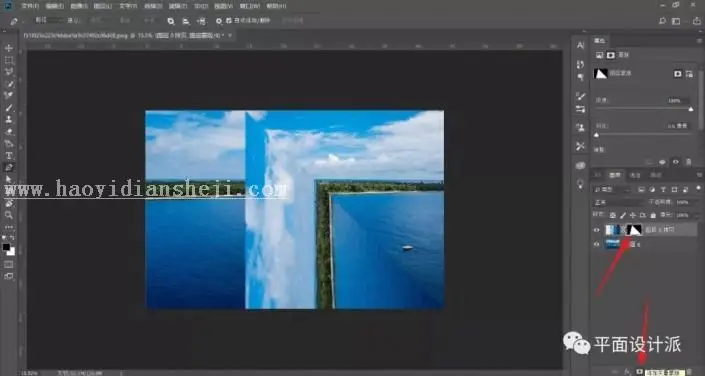Open the Learn panel lightbulb icon
The width and height of the screenshot is (705, 376).
580,184
